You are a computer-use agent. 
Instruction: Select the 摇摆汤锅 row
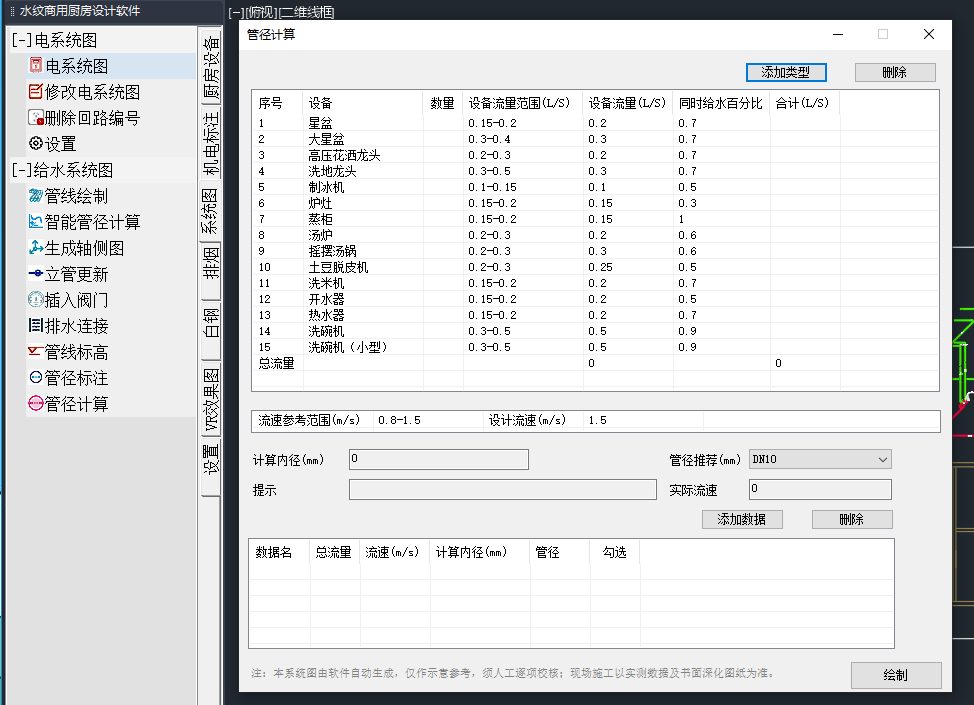pyautogui.click(x=594, y=251)
